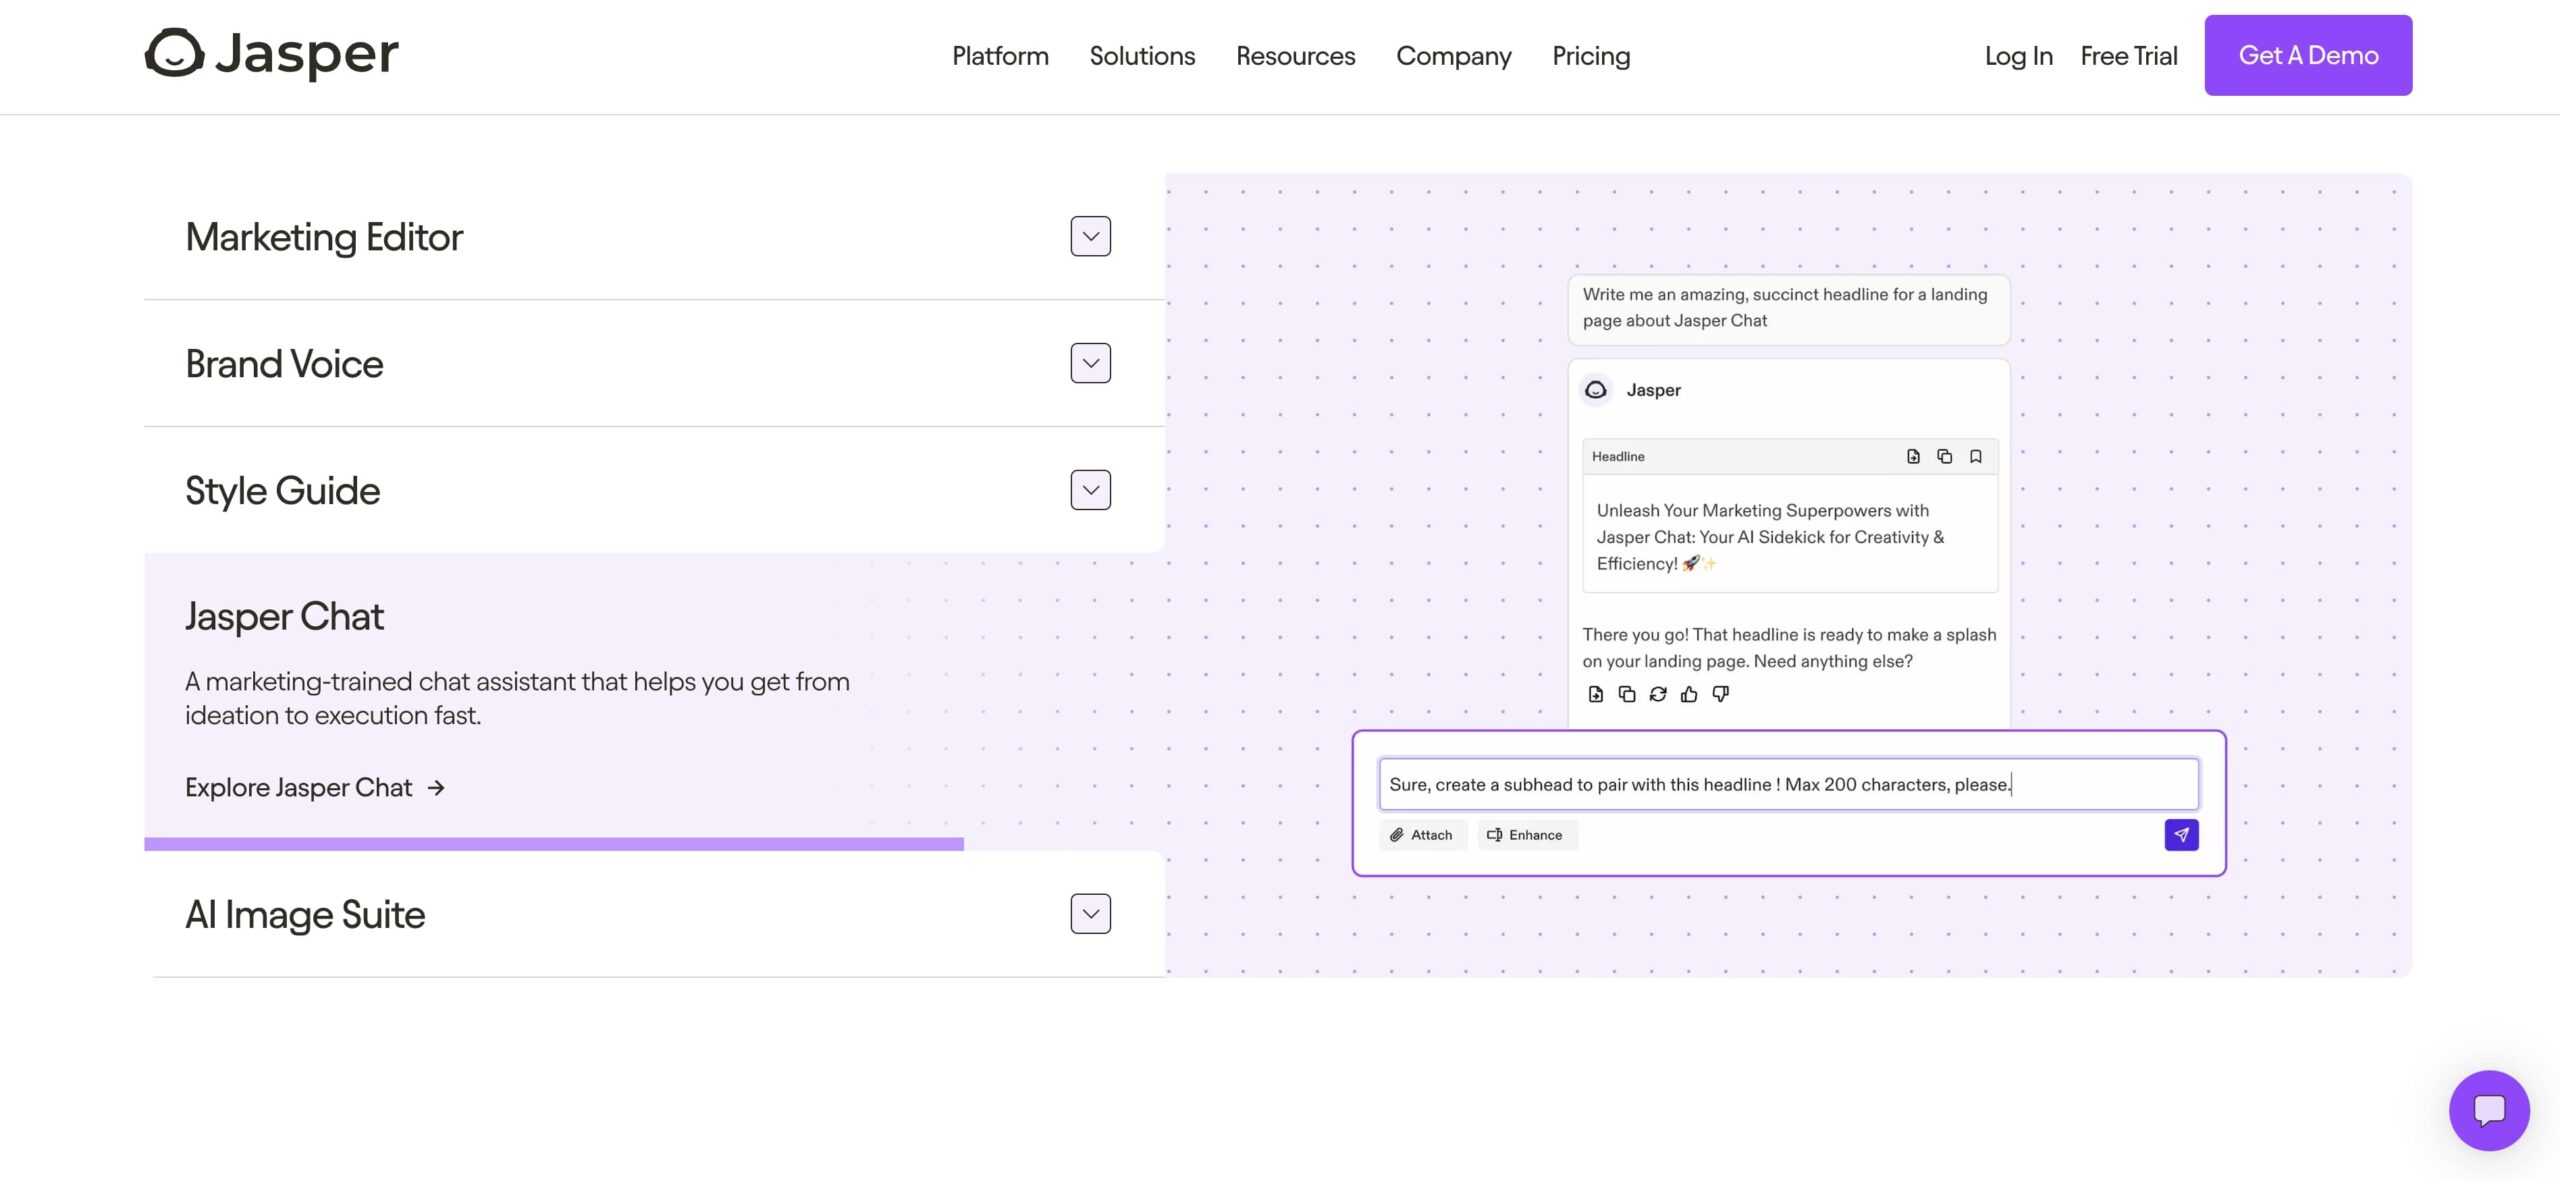Regenerate Jasper's chat response
This screenshot has width=2560, height=1181.
click(1658, 693)
